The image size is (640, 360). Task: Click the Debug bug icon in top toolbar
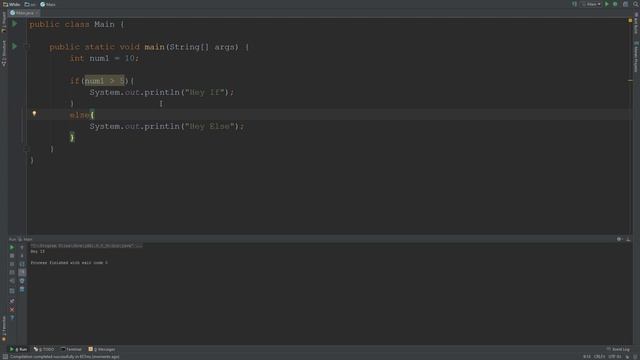click(x=615, y=4)
